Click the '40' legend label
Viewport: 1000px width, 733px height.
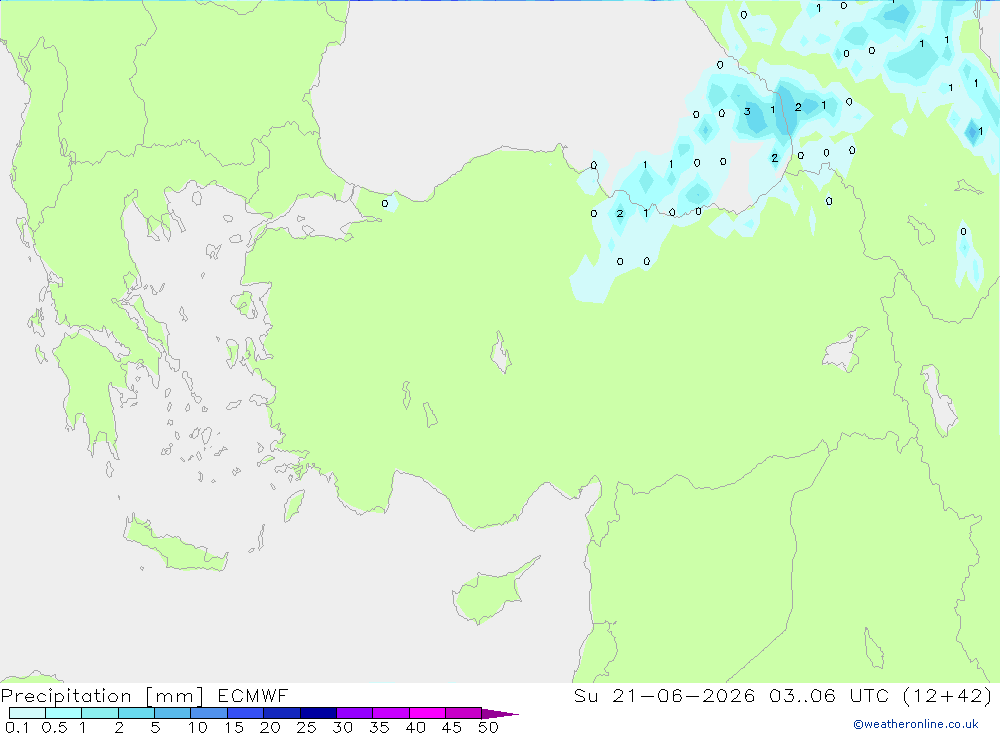[x=415, y=727]
